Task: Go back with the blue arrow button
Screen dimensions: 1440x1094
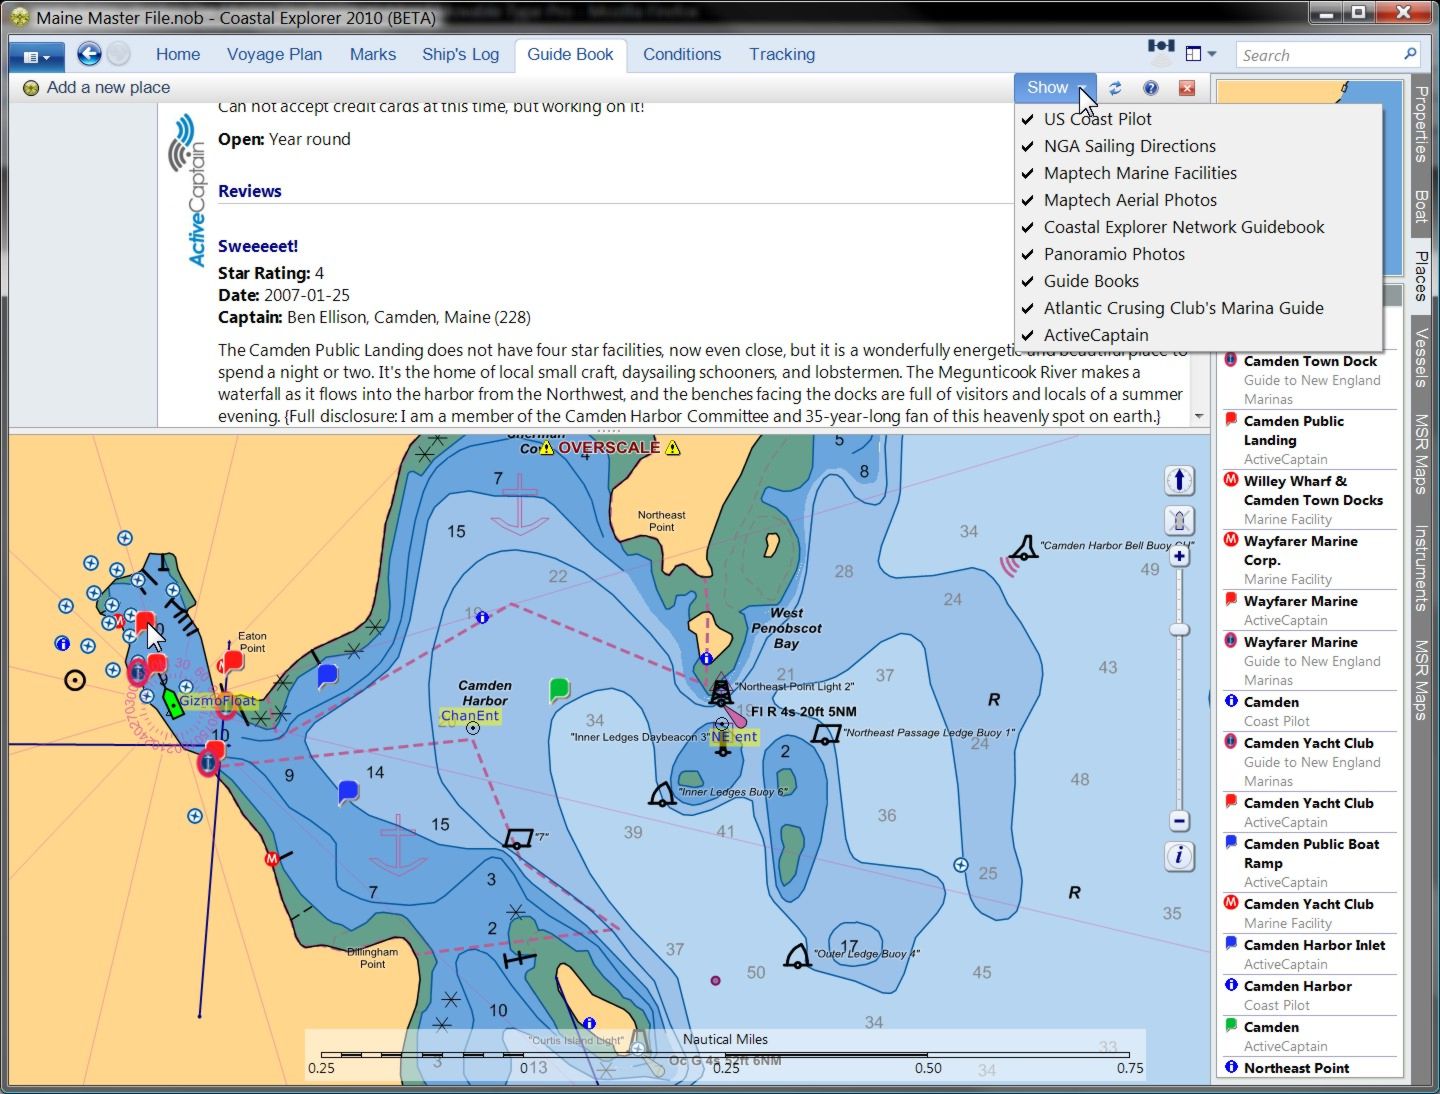Action: (x=89, y=54)
